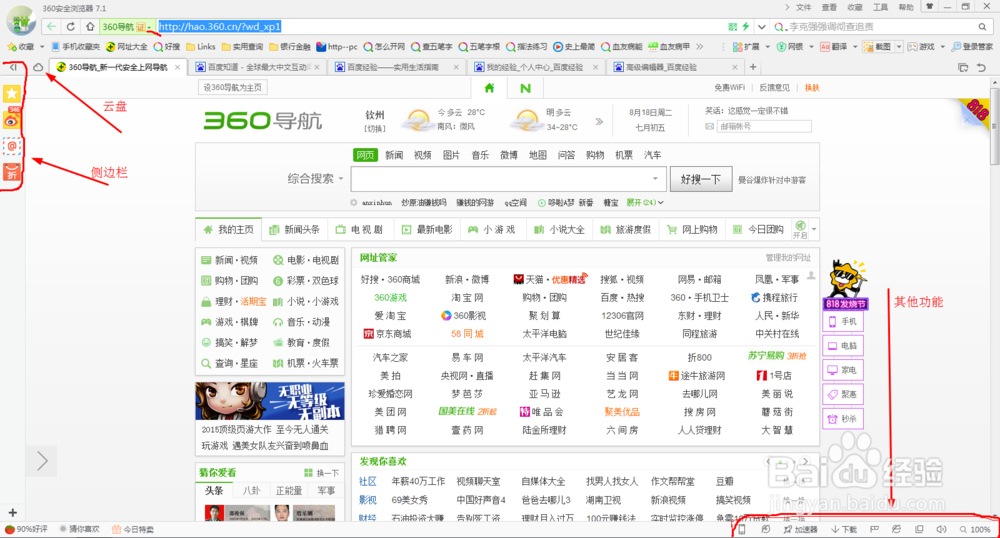The image size is (1000, 538).
Task: Click the undo closed tab icon
Action: click(x=982, y=67)
